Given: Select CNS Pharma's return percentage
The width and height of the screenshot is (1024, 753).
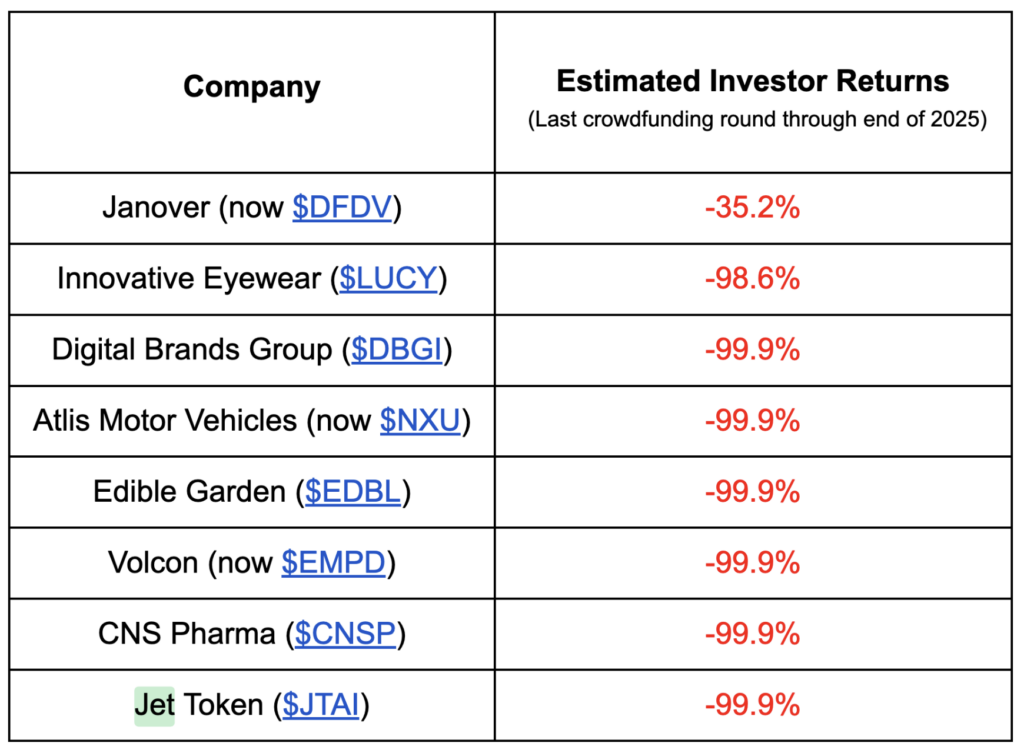Looking at the screenshot, I should (752, 633).
